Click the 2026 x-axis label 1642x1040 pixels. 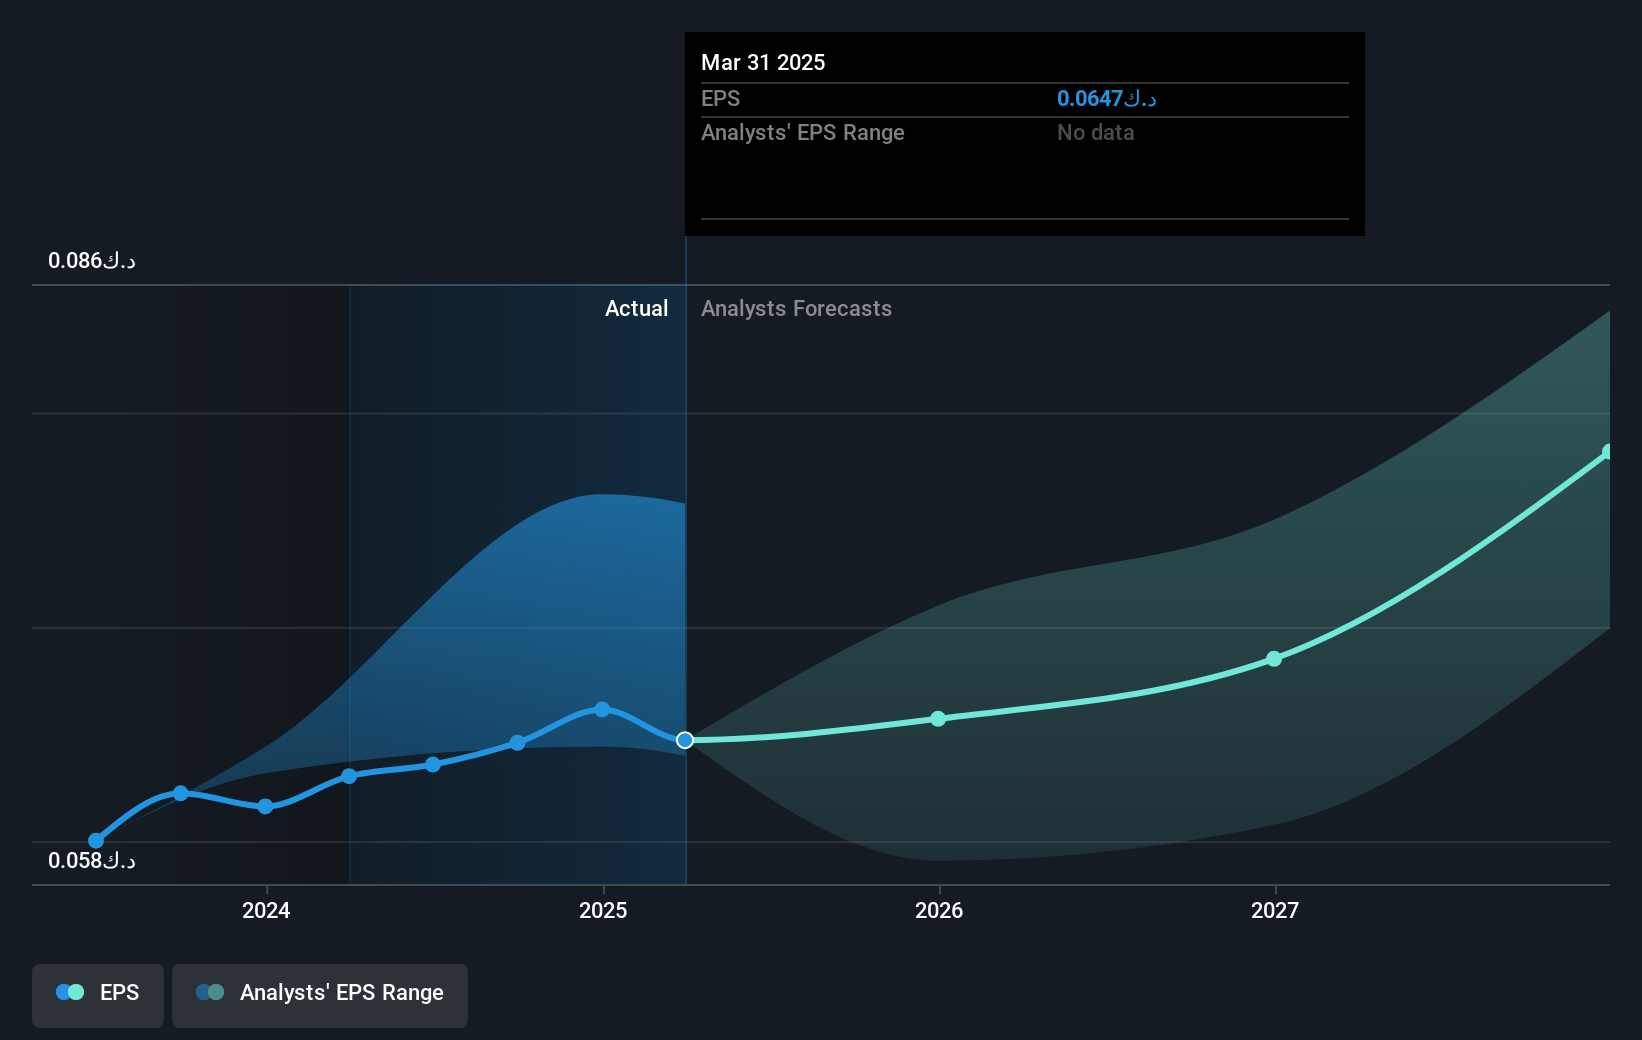(x=939, y=910)
